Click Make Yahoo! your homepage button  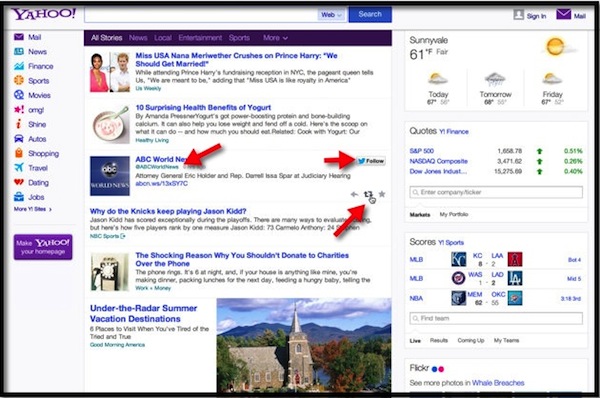pos(43,247)
